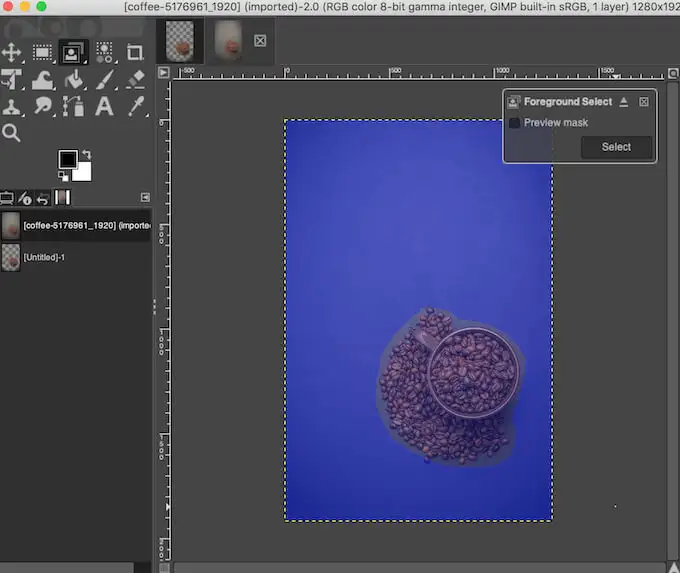Toggle Quick Mask at canvas bottom-left
This screenshot has height=573, width=680.
click(x=164, y=568)
